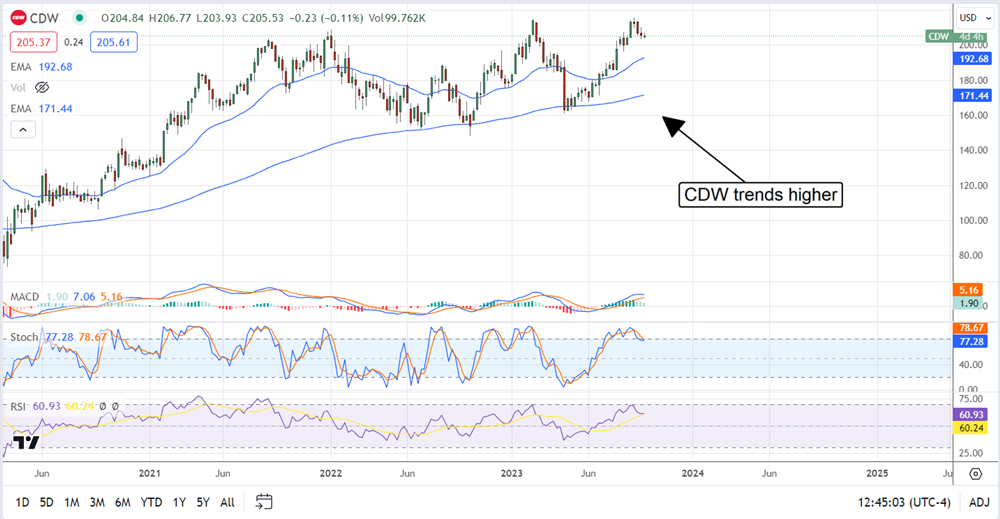Click the blue 205.61 buy price box
The width and height of the screenshot is (1000, 519).
coord(114,43)
